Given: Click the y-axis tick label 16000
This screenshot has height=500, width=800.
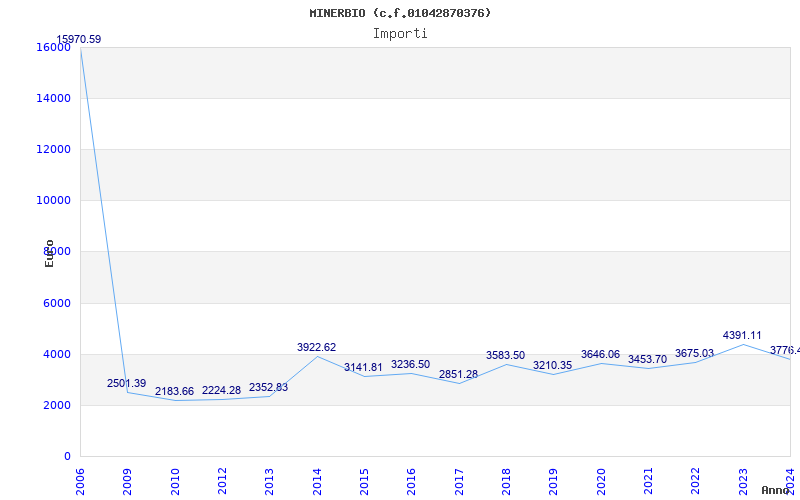Looking at the screenshot, I should [54, 47].
